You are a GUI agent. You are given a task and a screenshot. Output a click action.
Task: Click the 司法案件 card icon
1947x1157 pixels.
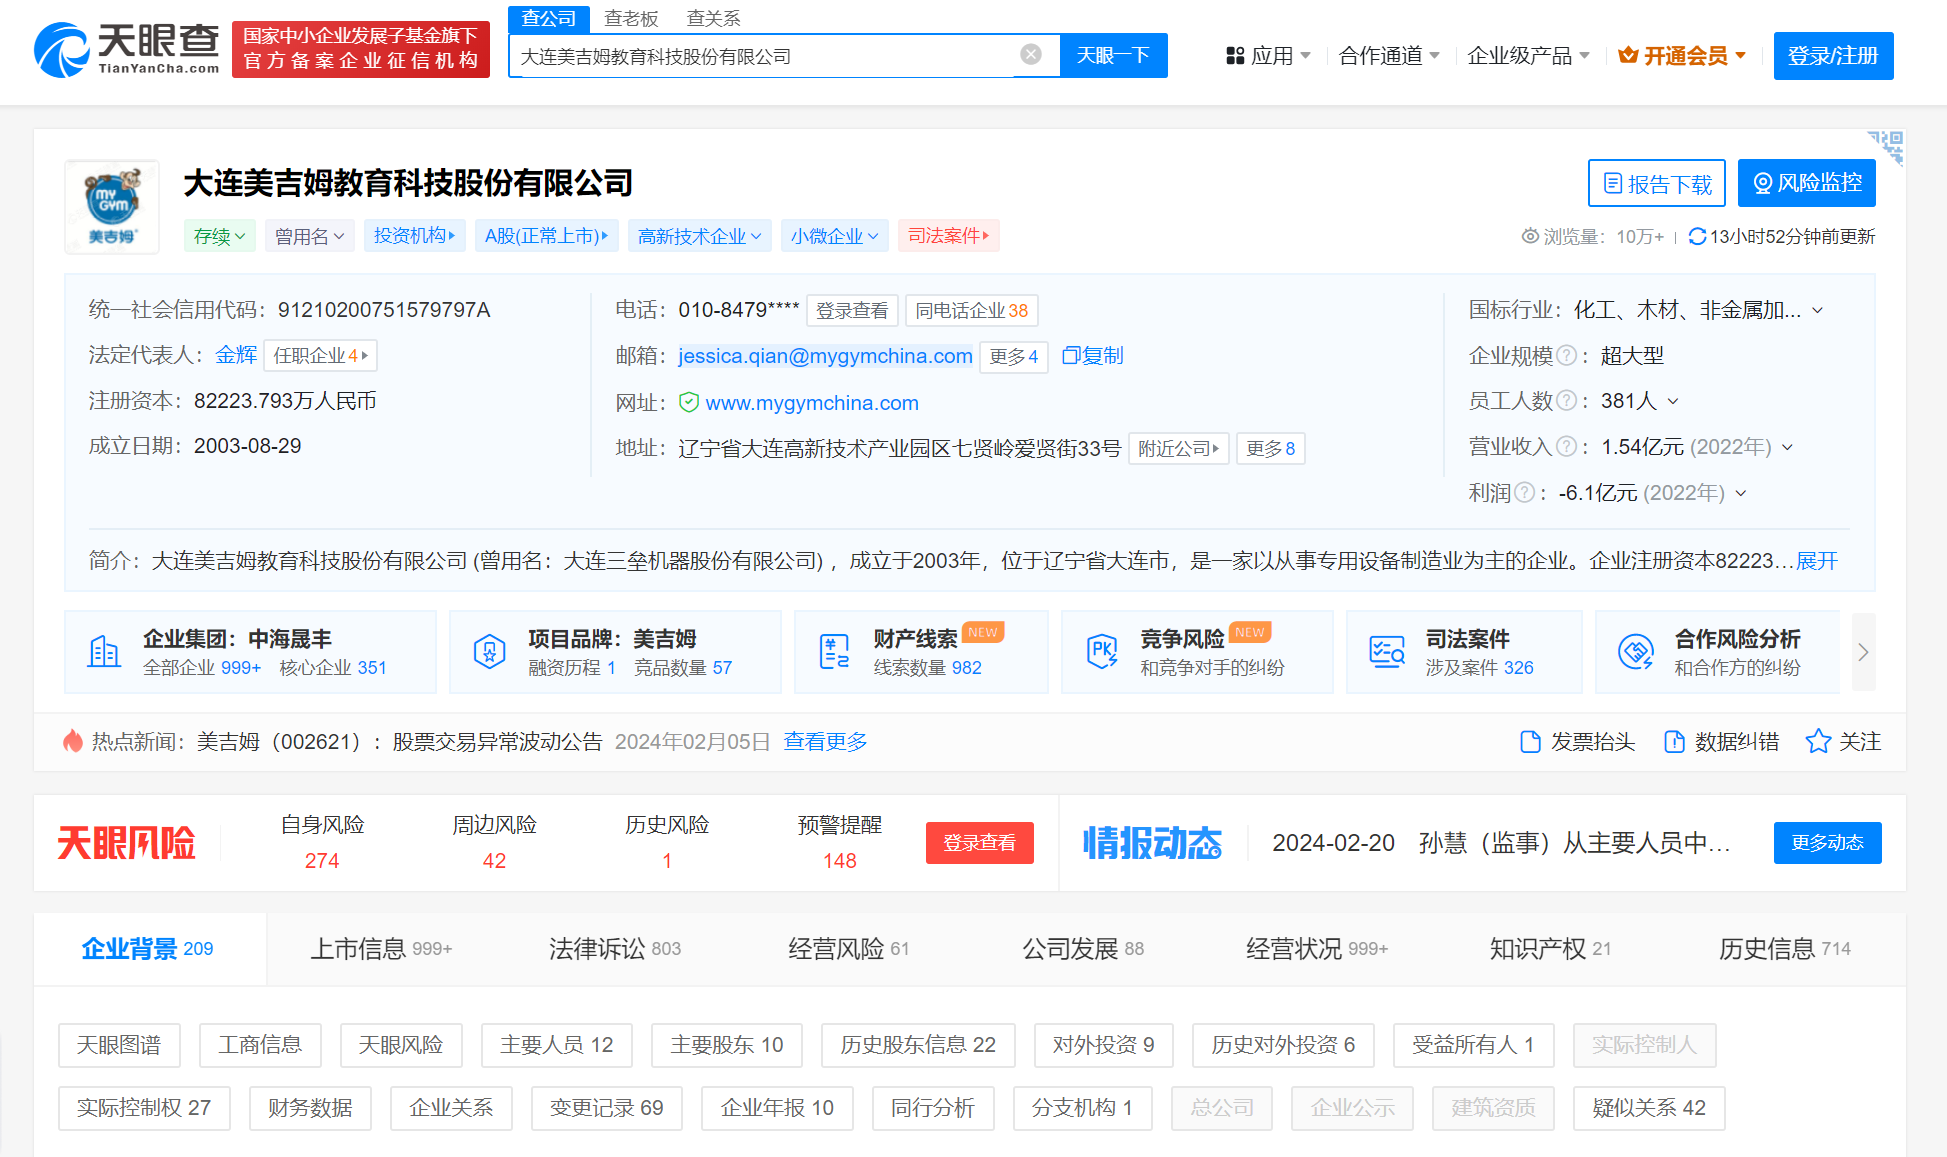(1387, 652)
